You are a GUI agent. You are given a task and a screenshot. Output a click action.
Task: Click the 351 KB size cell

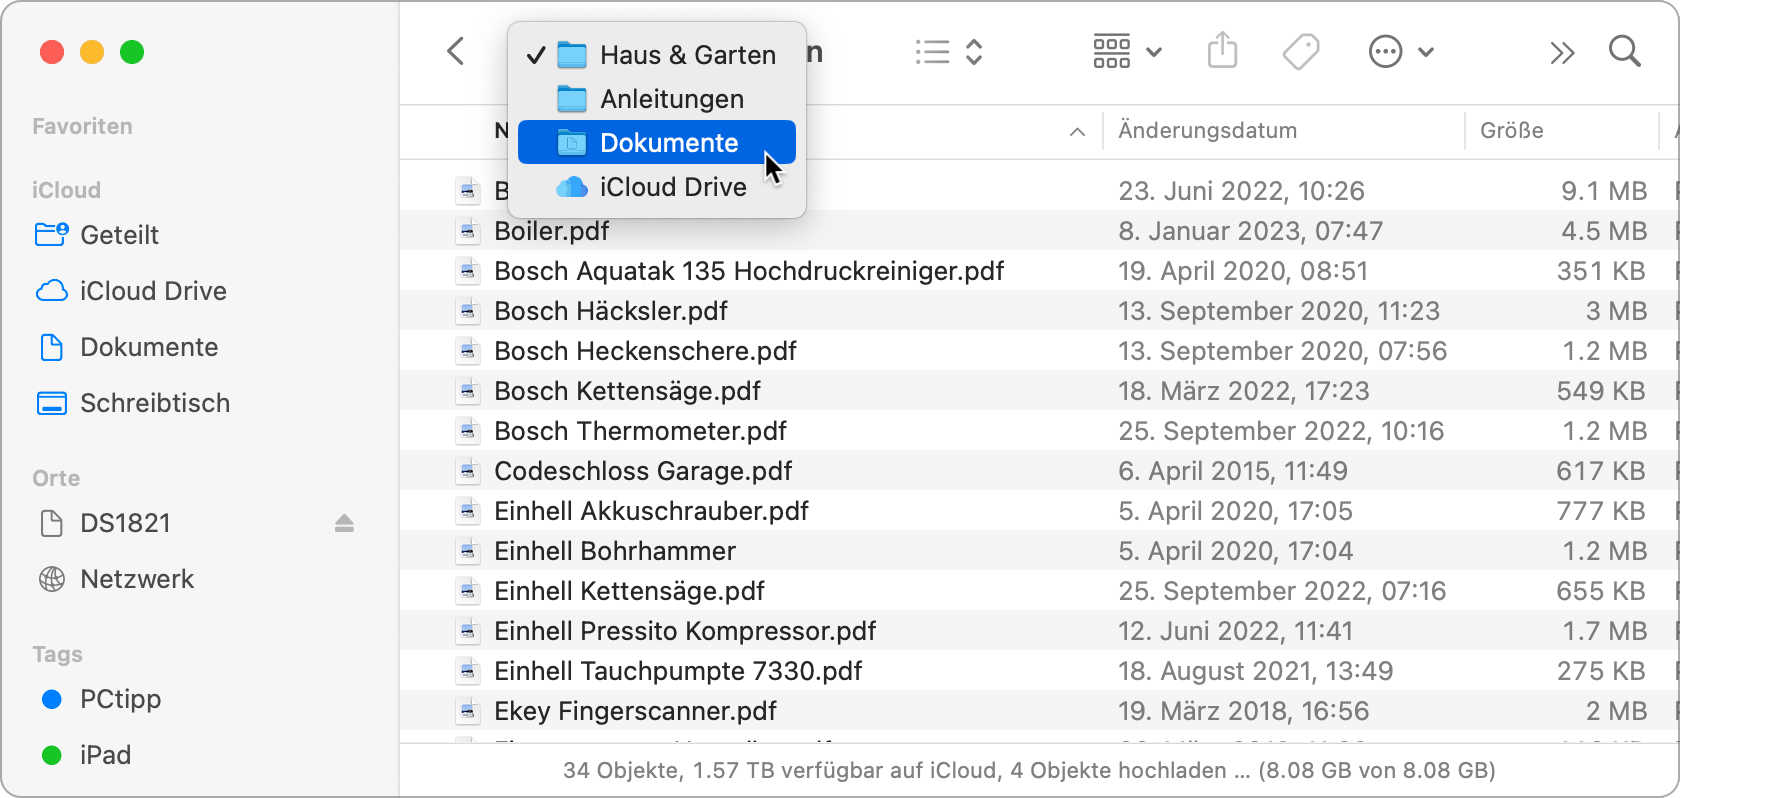[1601, 271]
